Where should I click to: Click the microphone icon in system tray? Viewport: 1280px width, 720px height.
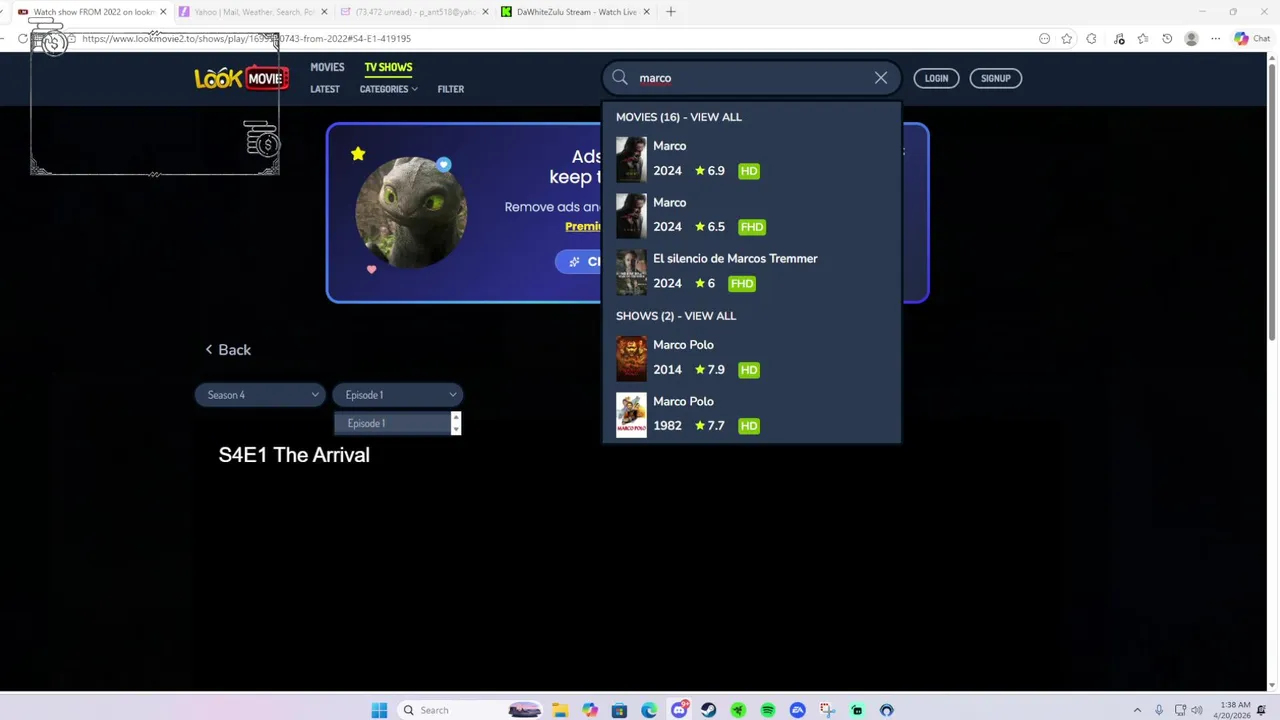pos(1159,710)
